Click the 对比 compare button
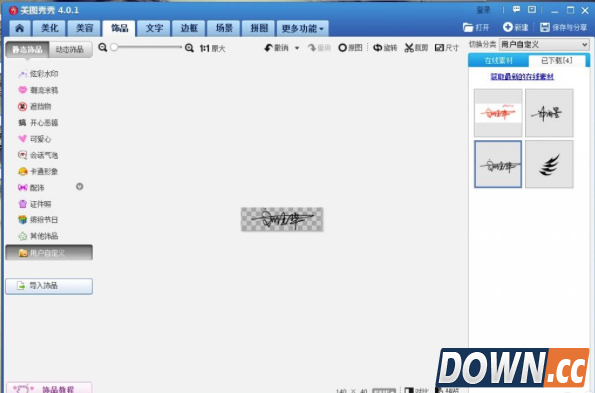The width and height of the screenshot is (595, 393). [x=417, y=390]
